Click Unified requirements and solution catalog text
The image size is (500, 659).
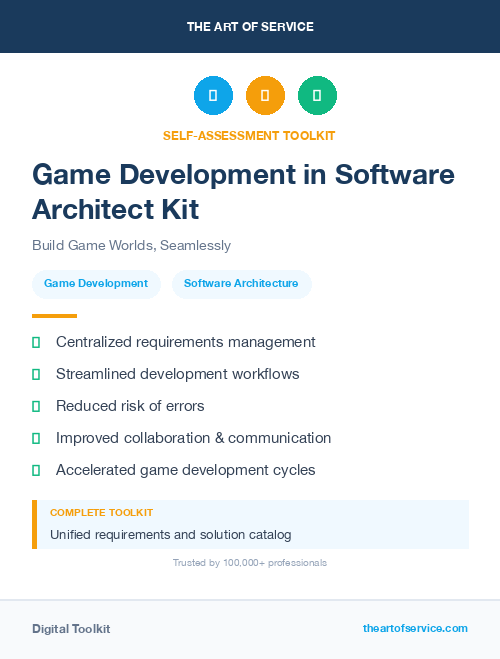click(171, 535)
